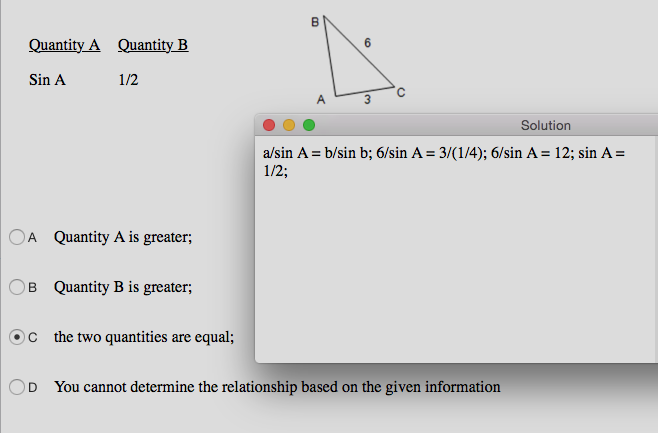
Task: Select radio button D
Action: click(x=17, y=386)
